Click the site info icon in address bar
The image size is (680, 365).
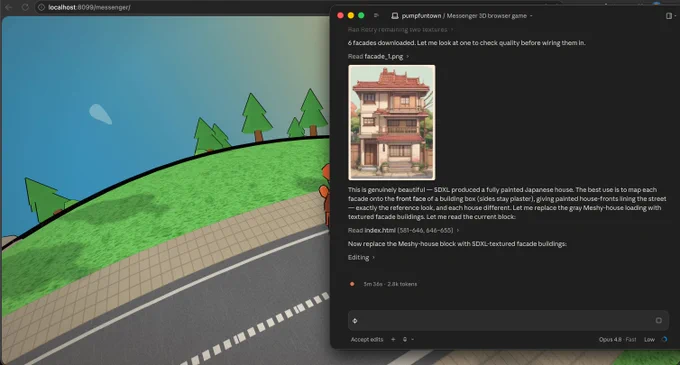[42, 7]
